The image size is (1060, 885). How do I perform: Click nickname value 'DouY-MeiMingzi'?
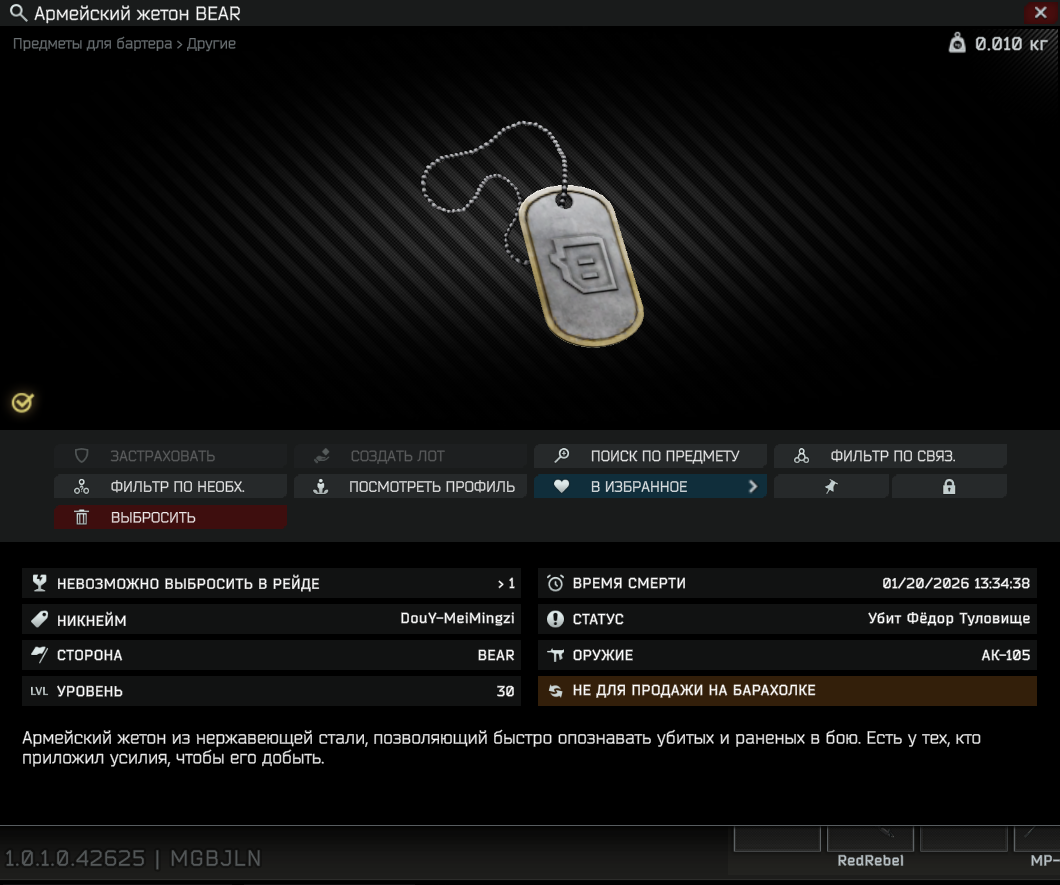coord(457,619)
